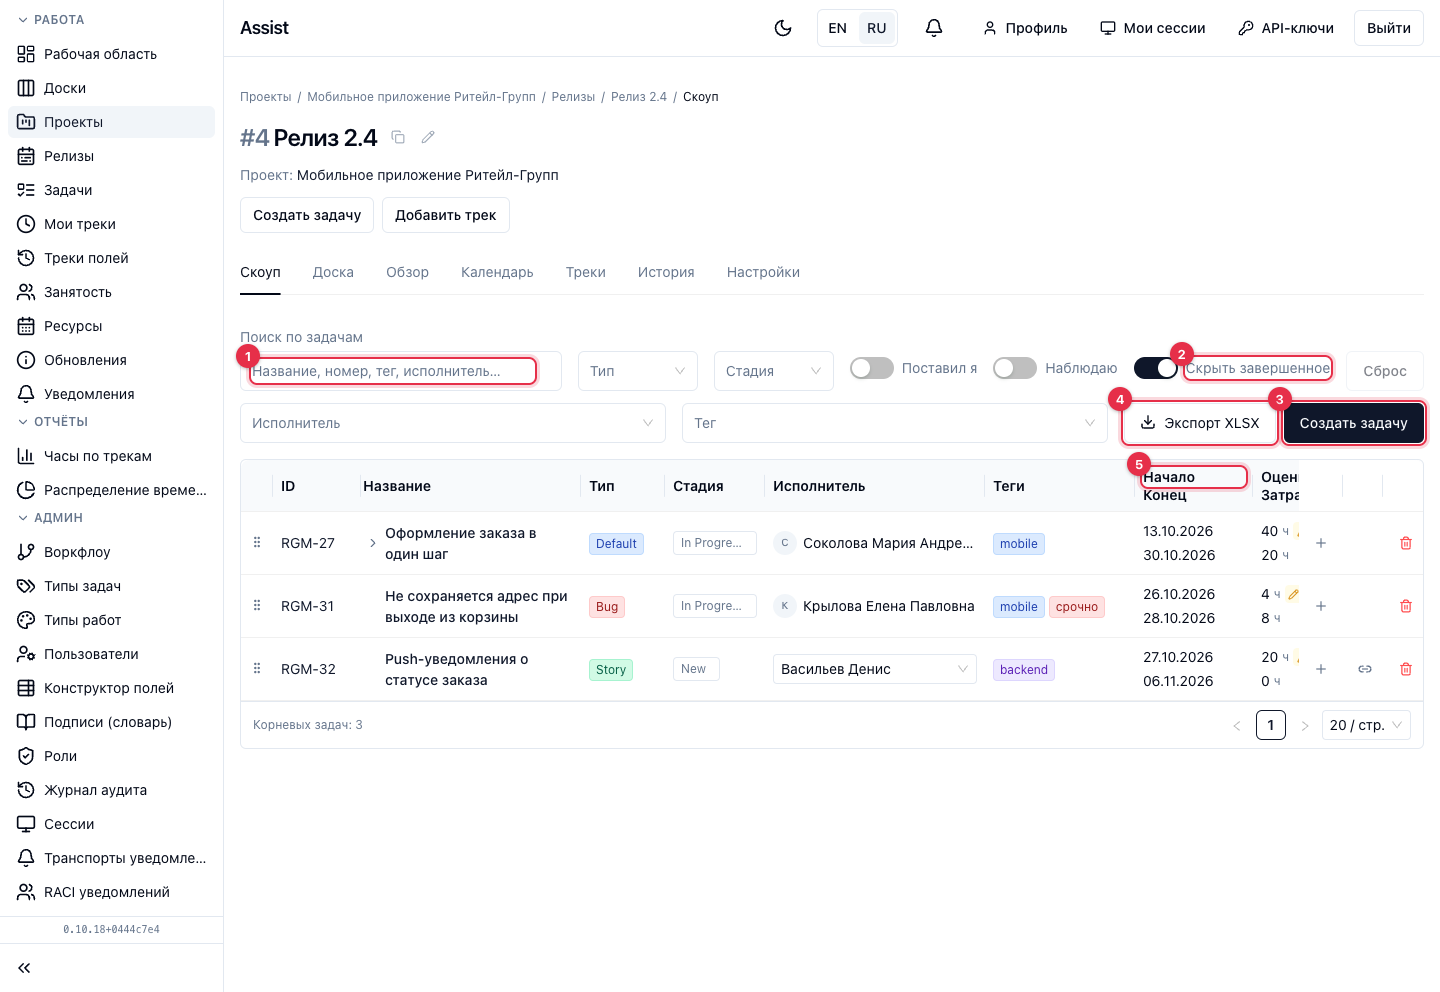Open the Релизы breadcrumb link

coord(573,97)
